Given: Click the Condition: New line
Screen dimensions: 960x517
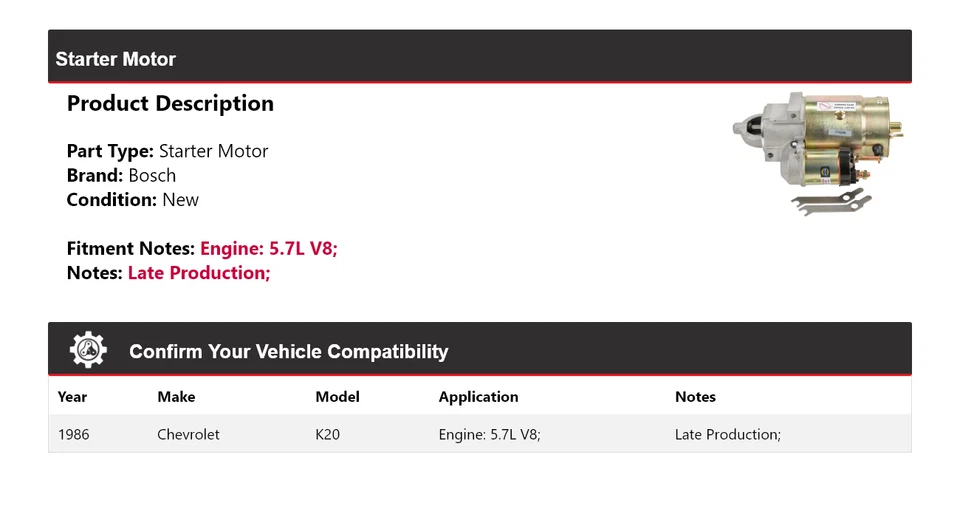Looking at the screenshot, I should 132,200.
